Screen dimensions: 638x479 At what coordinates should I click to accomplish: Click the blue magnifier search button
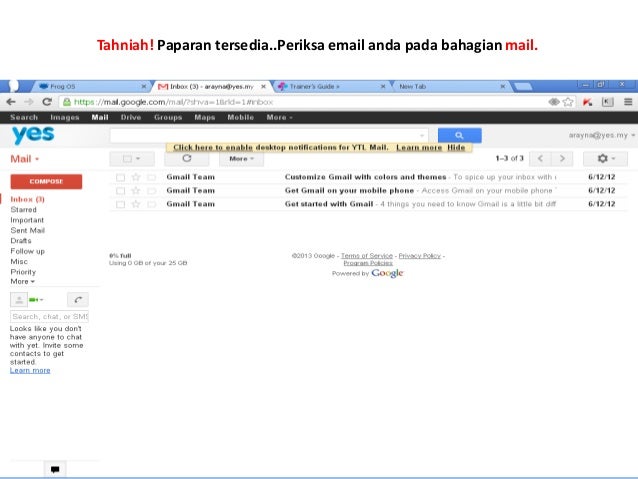(x=459, y=136)
